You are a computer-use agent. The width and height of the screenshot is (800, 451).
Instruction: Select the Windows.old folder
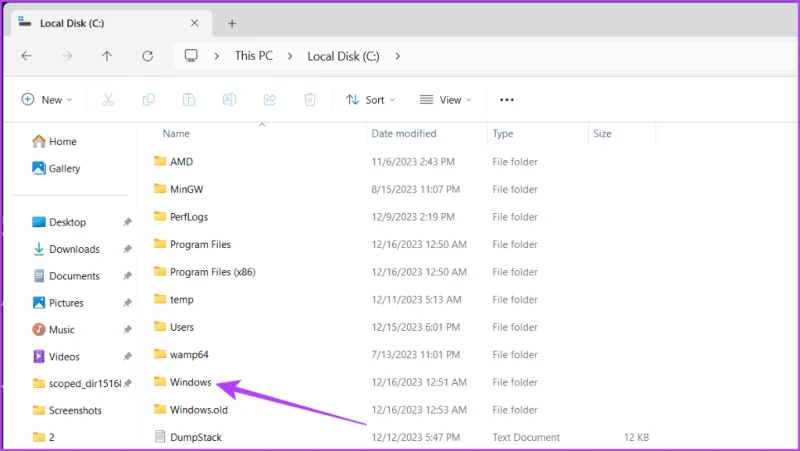(x=198, y=410)
